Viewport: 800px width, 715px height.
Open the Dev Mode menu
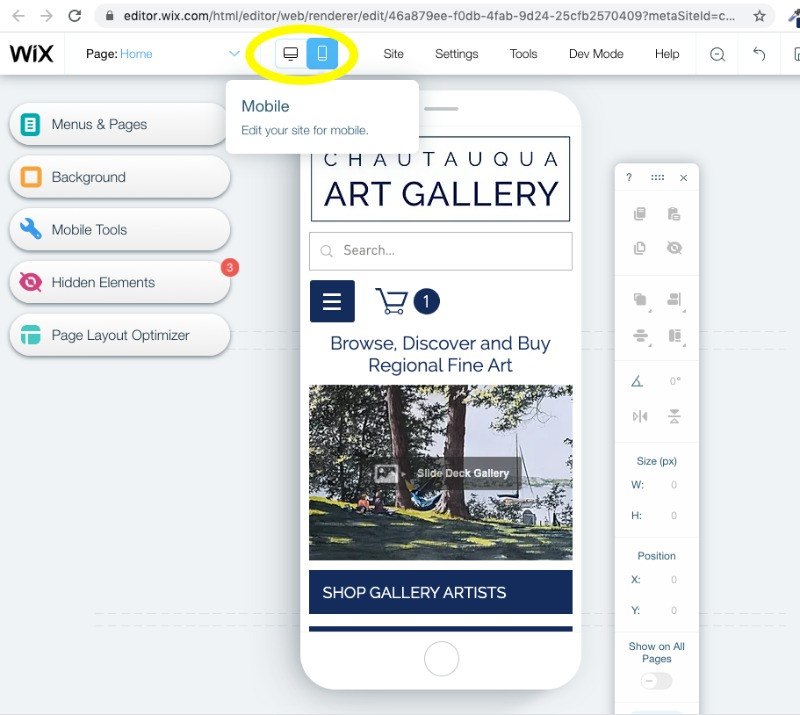(596, 54)
